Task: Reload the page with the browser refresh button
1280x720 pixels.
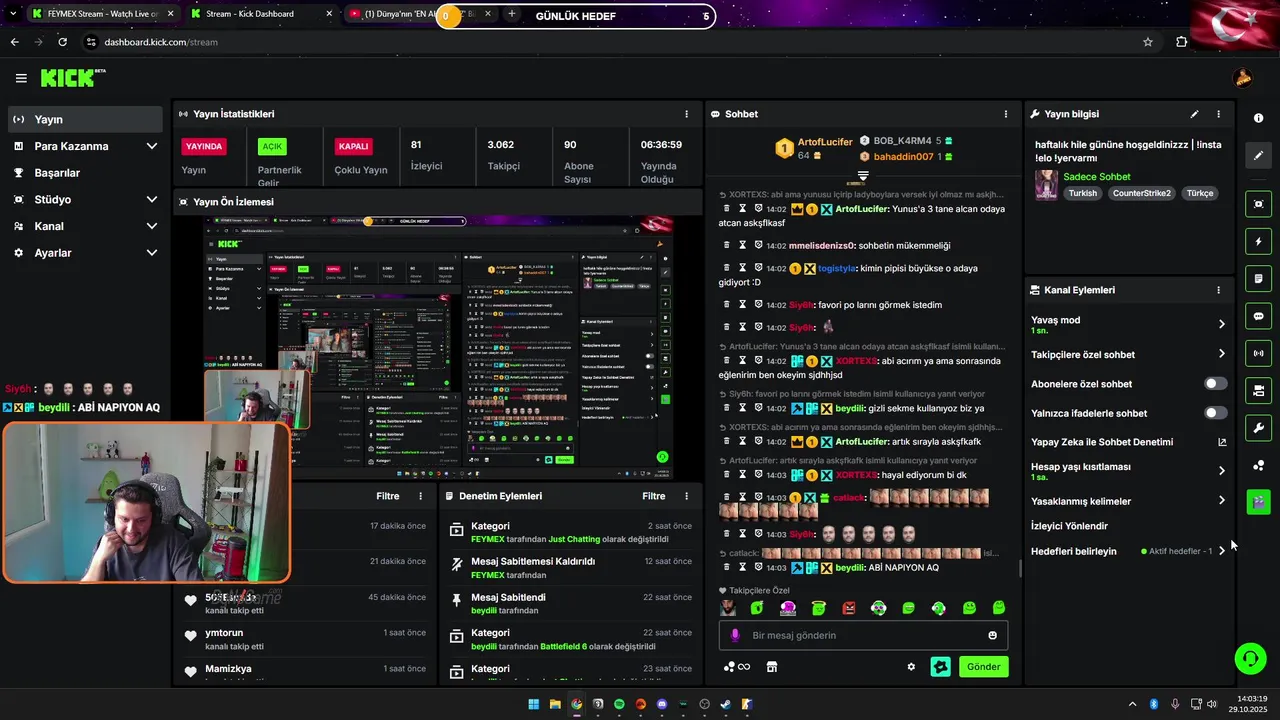Action: (x=63, y=42)
